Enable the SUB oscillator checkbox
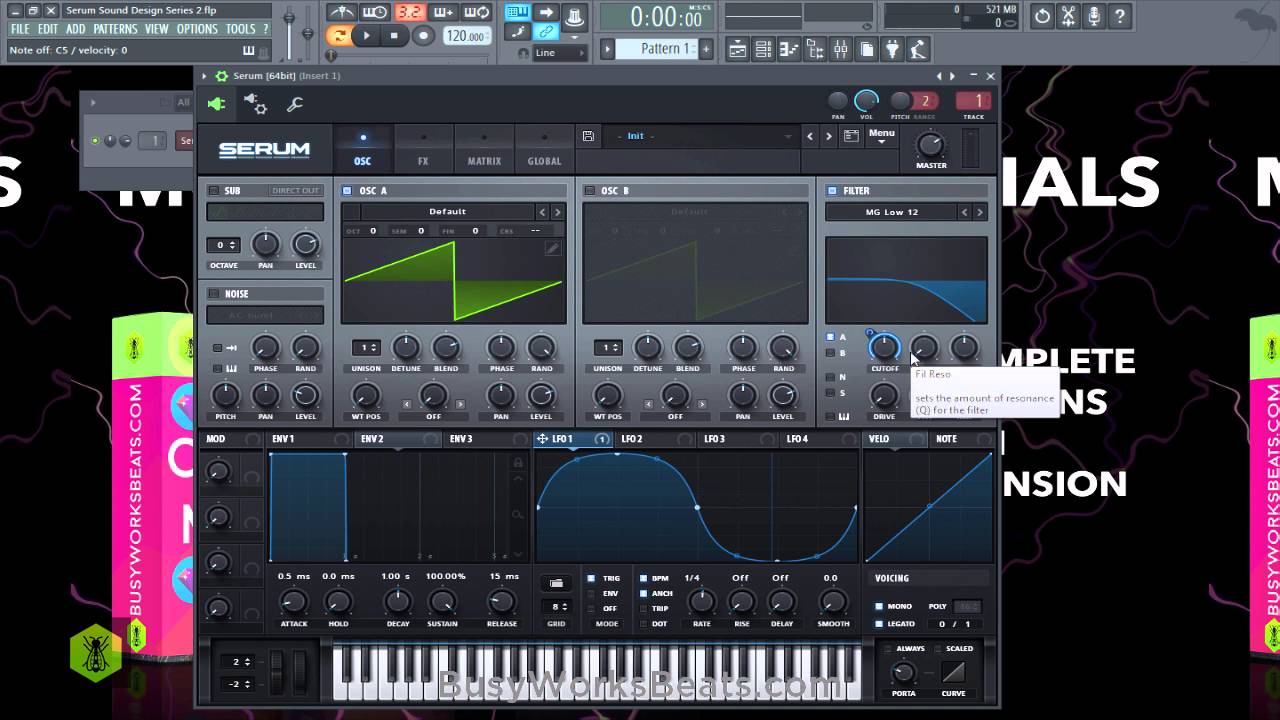 [213, 190]
